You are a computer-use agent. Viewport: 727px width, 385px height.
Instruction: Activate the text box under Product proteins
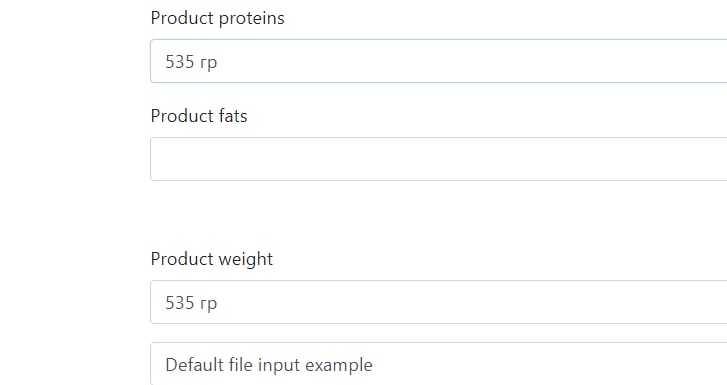pyautogui.click(x=439, y=61)
